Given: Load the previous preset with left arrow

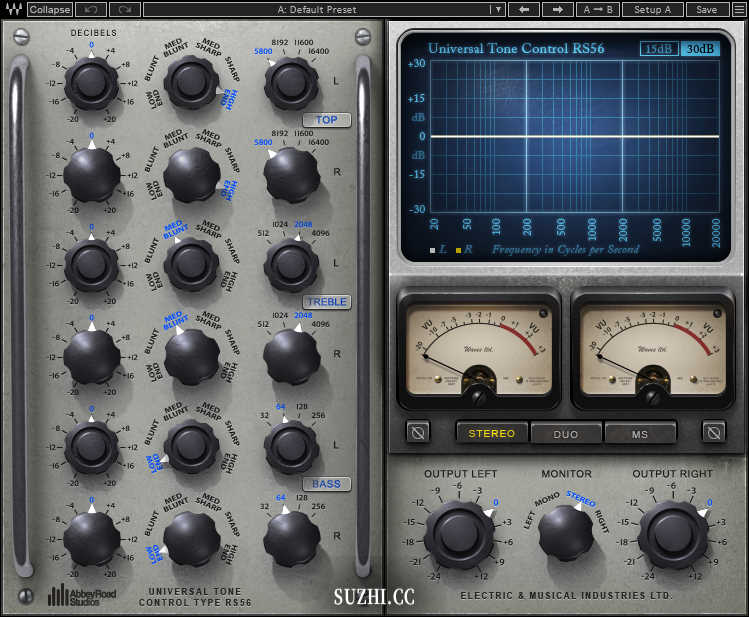Looking at the screenshot, I should click(x=523, y=9).
